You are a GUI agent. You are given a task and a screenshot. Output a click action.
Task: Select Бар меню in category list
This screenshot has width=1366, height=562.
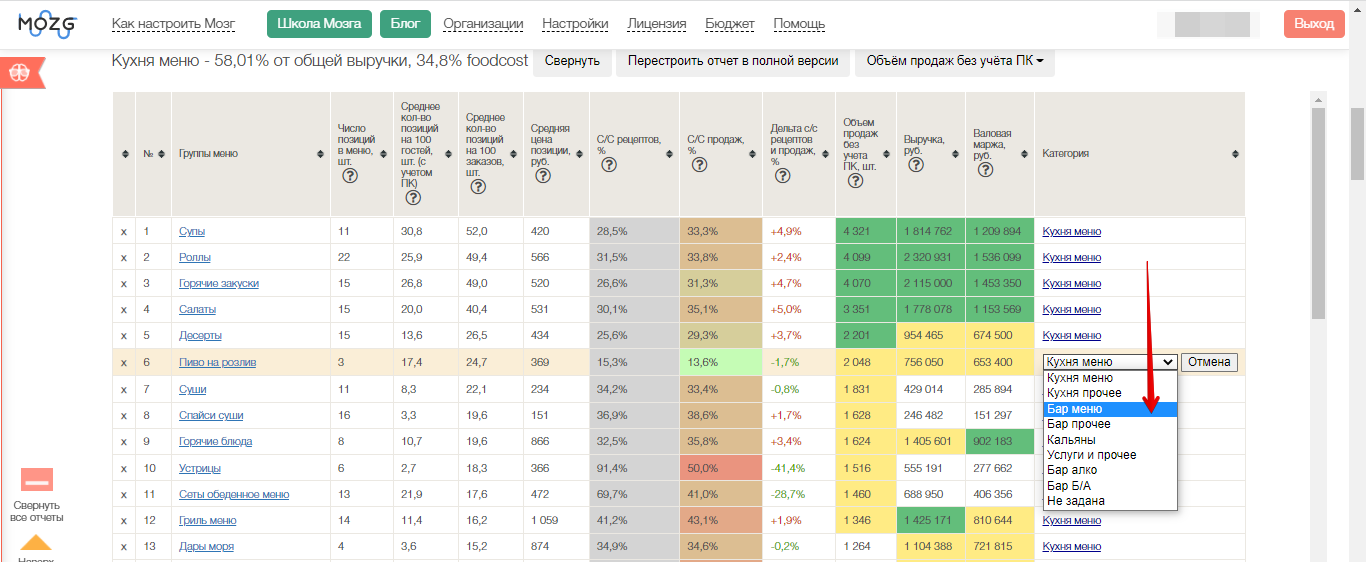1110,409
